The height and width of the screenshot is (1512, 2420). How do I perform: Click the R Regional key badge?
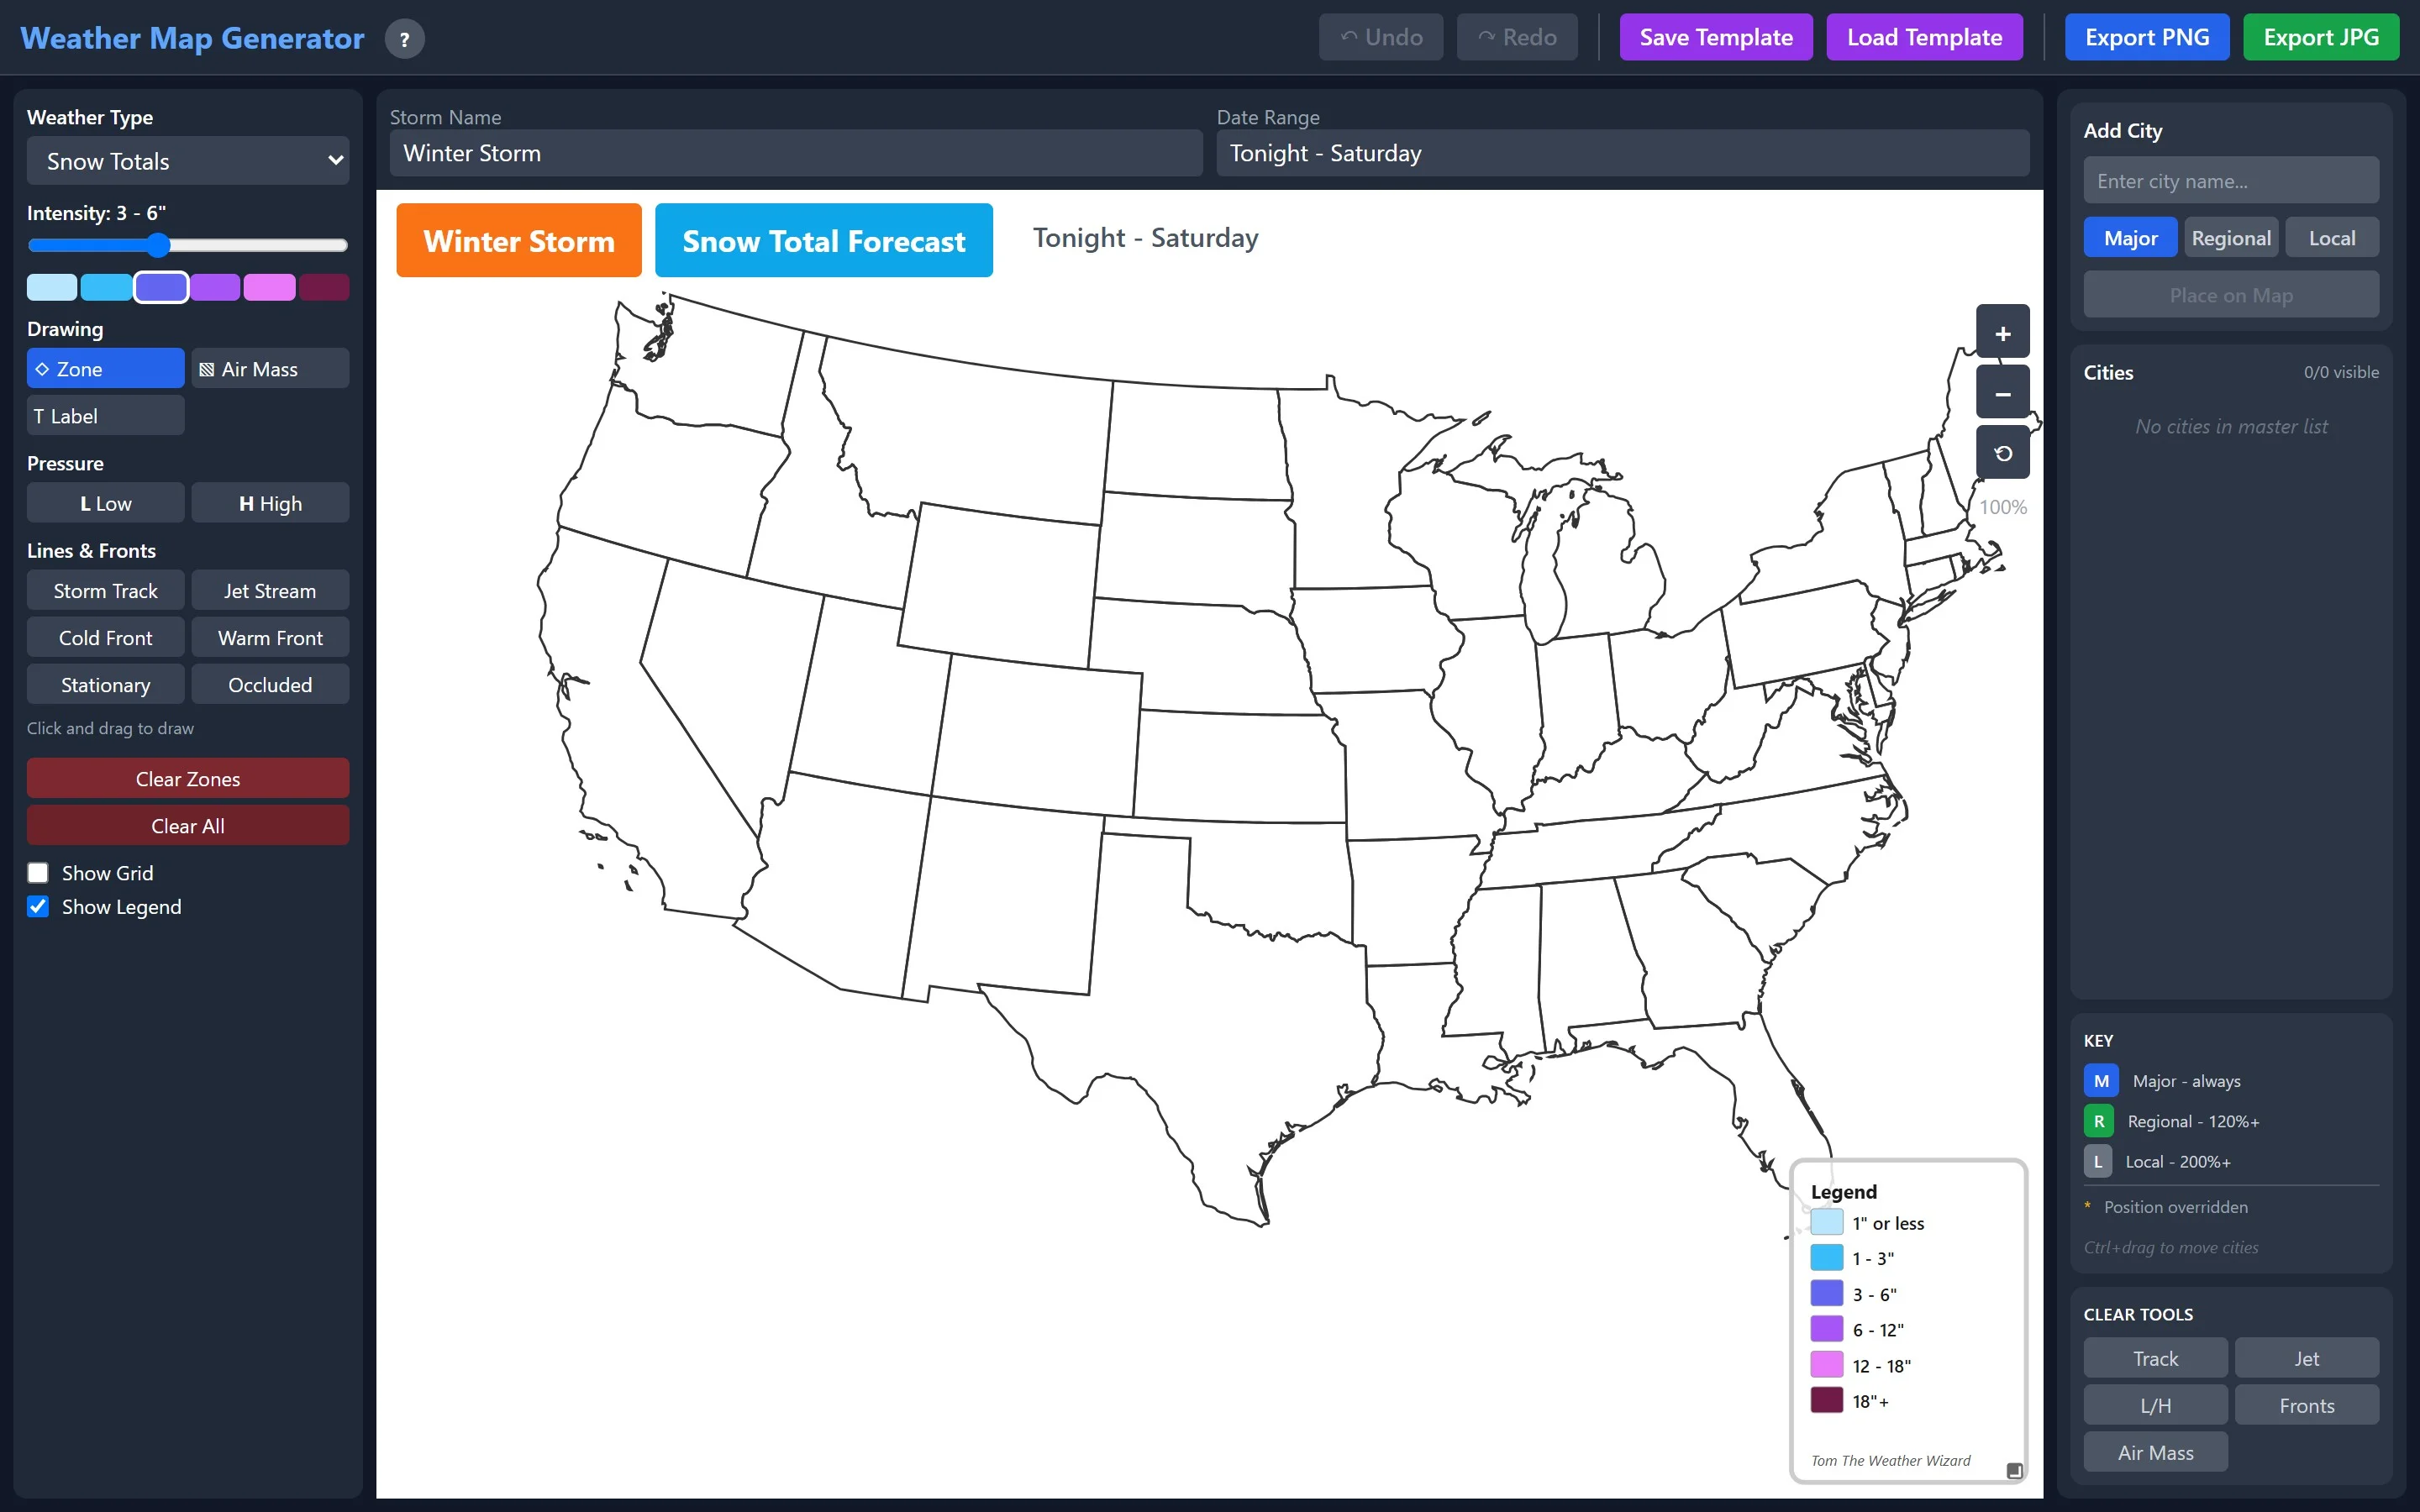[x=2098, y=1121]
